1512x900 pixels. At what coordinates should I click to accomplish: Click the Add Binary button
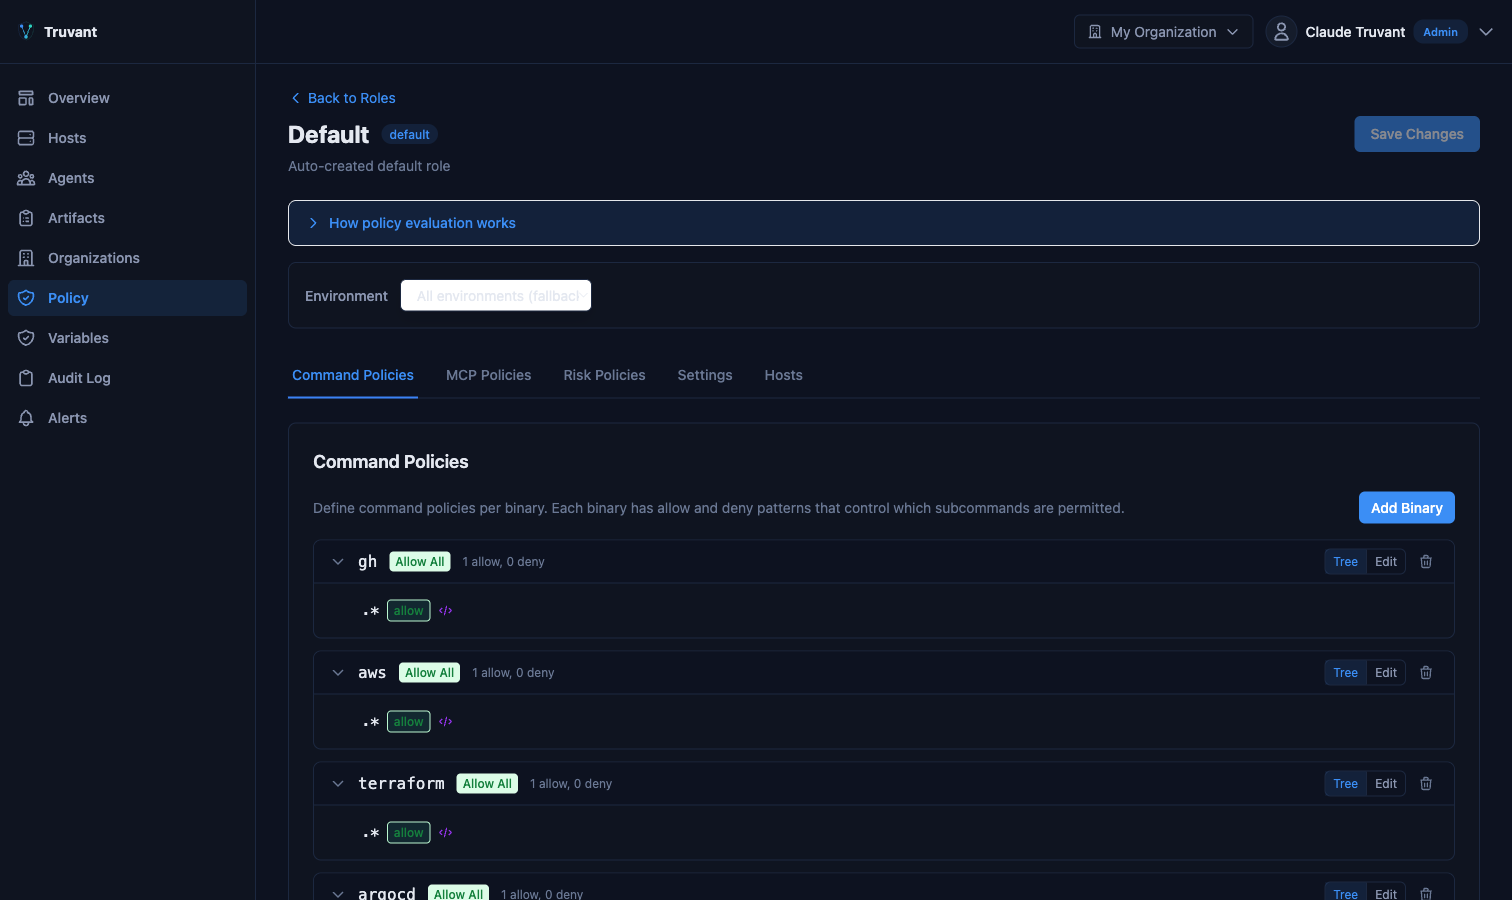tap(1406, 508)
